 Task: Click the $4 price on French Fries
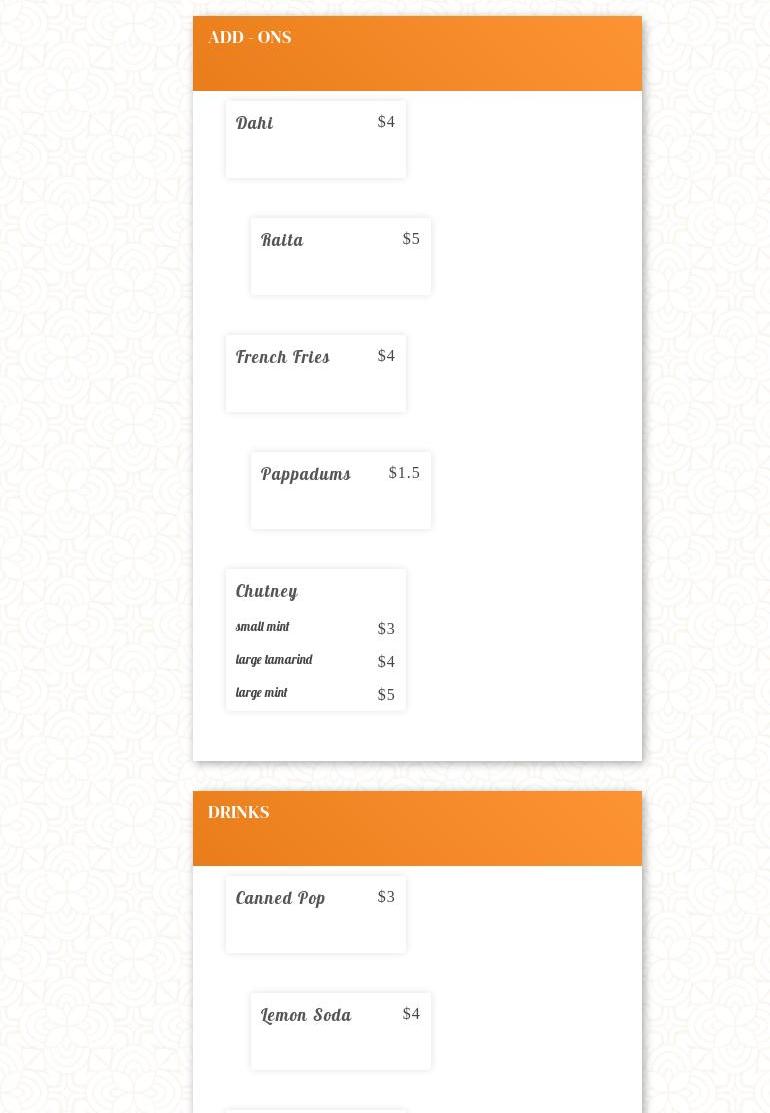pyautogui.click(x=386, y=356)
